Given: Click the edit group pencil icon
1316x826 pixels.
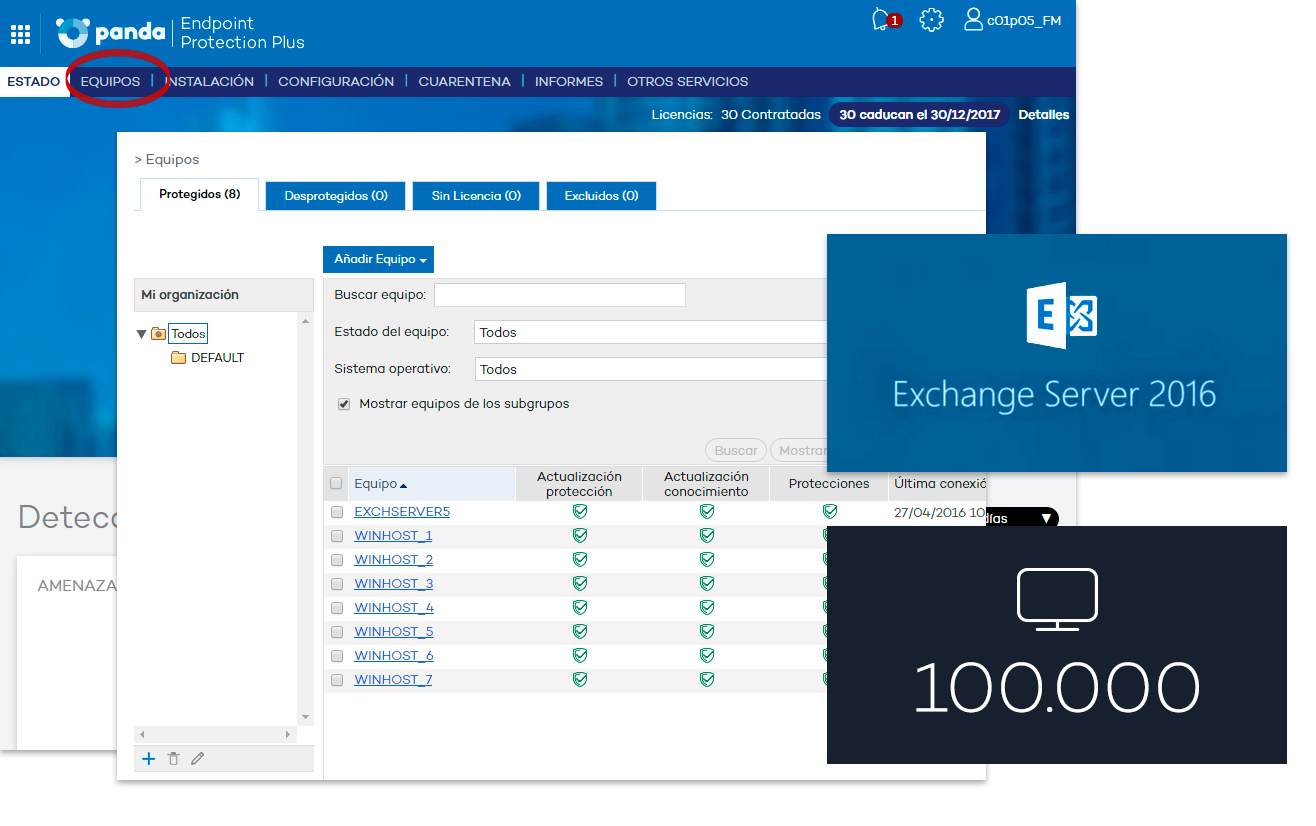Looking at the screenshot, I should click(x=197, y=759).
